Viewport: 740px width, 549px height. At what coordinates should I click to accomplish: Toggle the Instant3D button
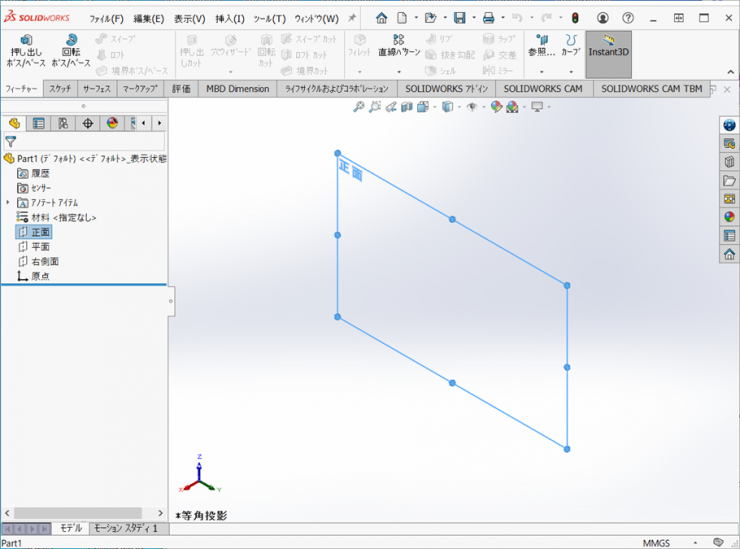pyautogui.click(x=608, y=52)
